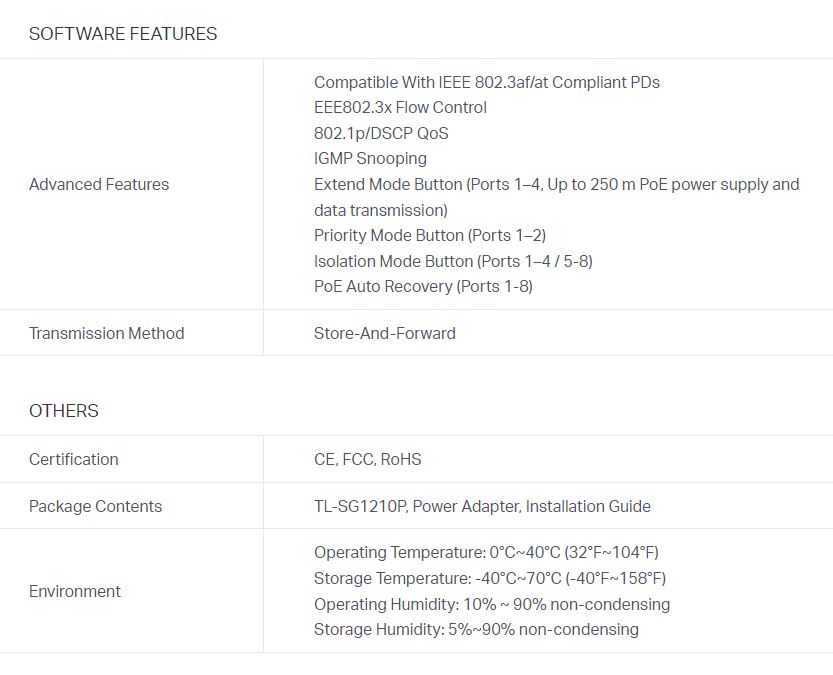
Task: Click the Isolation Mode Button line
Action: pyautogui.click(x=453, y=261)
